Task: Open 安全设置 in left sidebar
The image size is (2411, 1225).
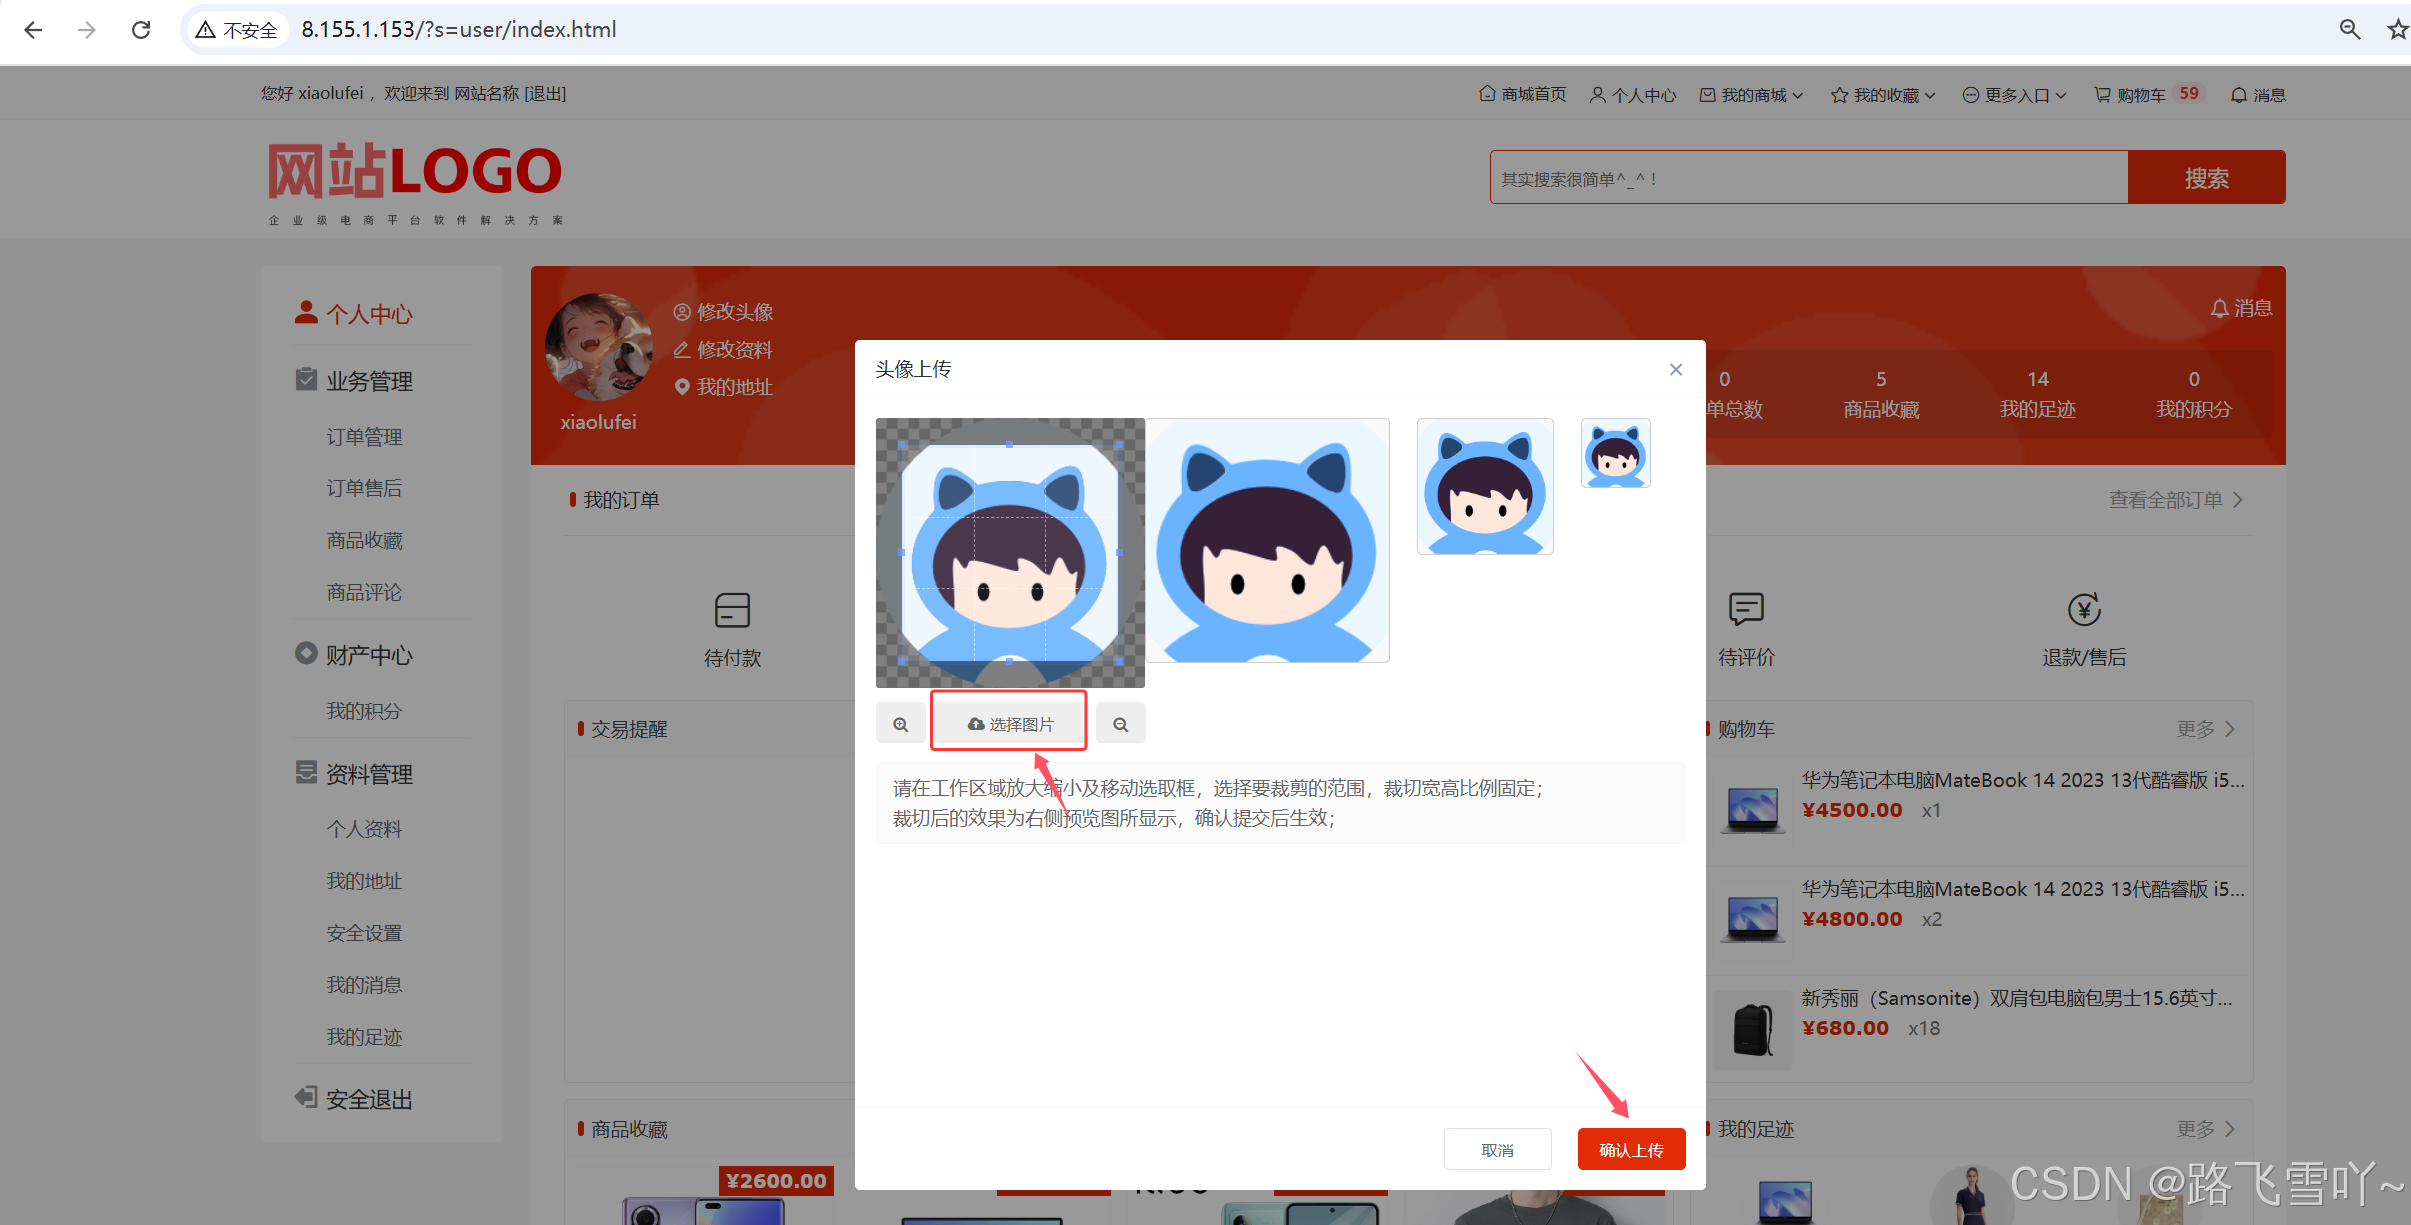Action: point(364,933)
